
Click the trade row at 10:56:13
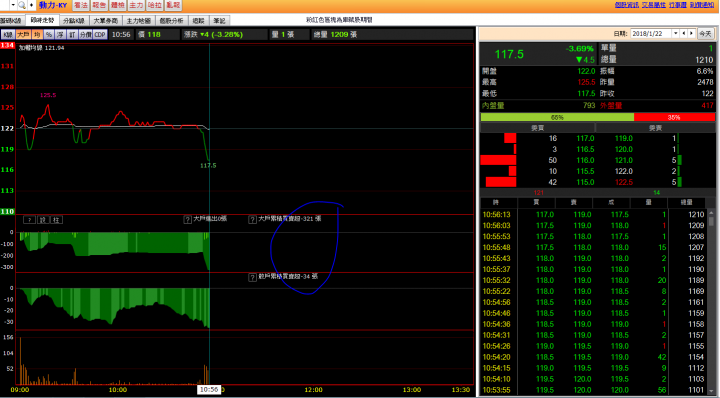coord(593,214)
